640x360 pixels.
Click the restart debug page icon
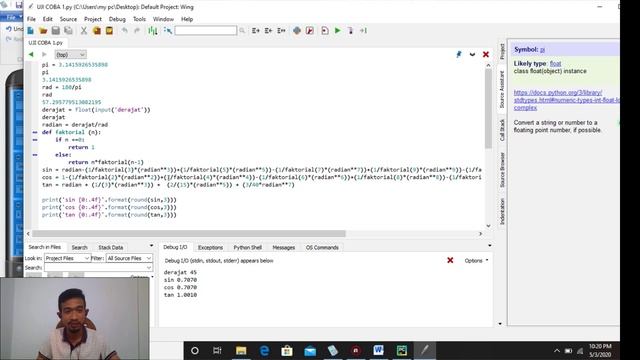[x=325, y=31]
